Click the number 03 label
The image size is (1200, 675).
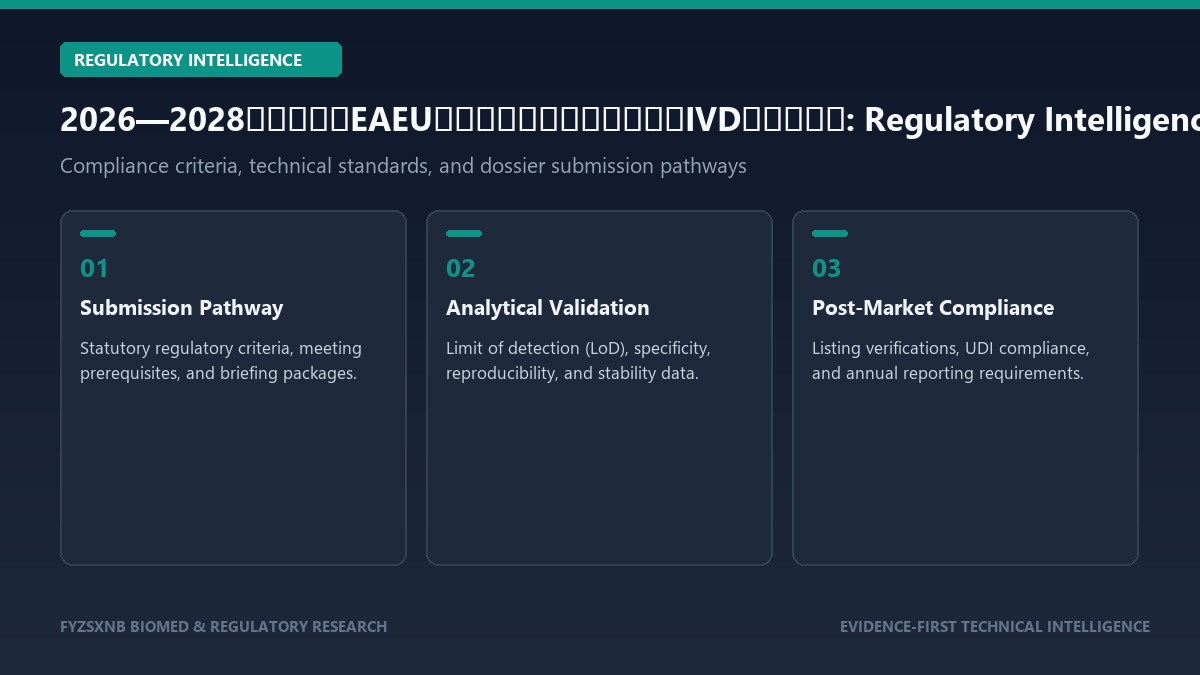827,268
